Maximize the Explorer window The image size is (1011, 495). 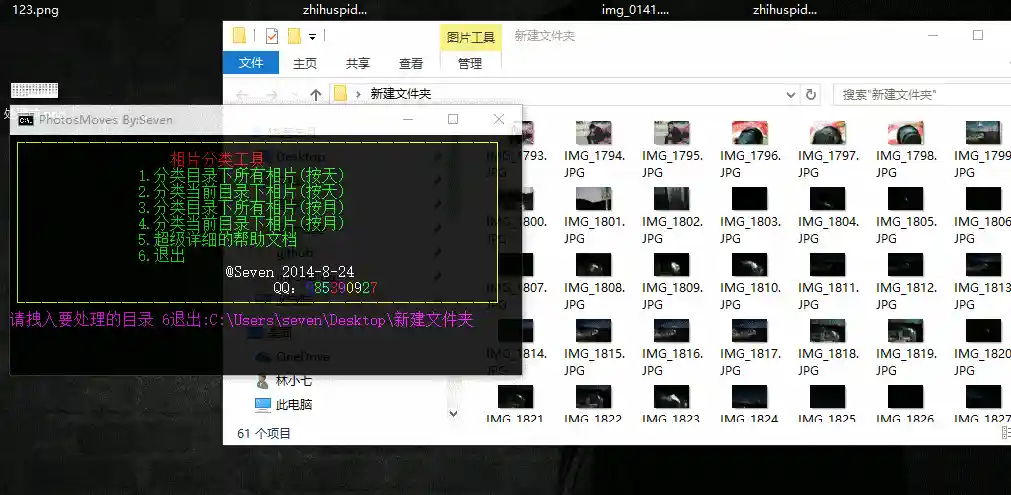pos(977,35)
